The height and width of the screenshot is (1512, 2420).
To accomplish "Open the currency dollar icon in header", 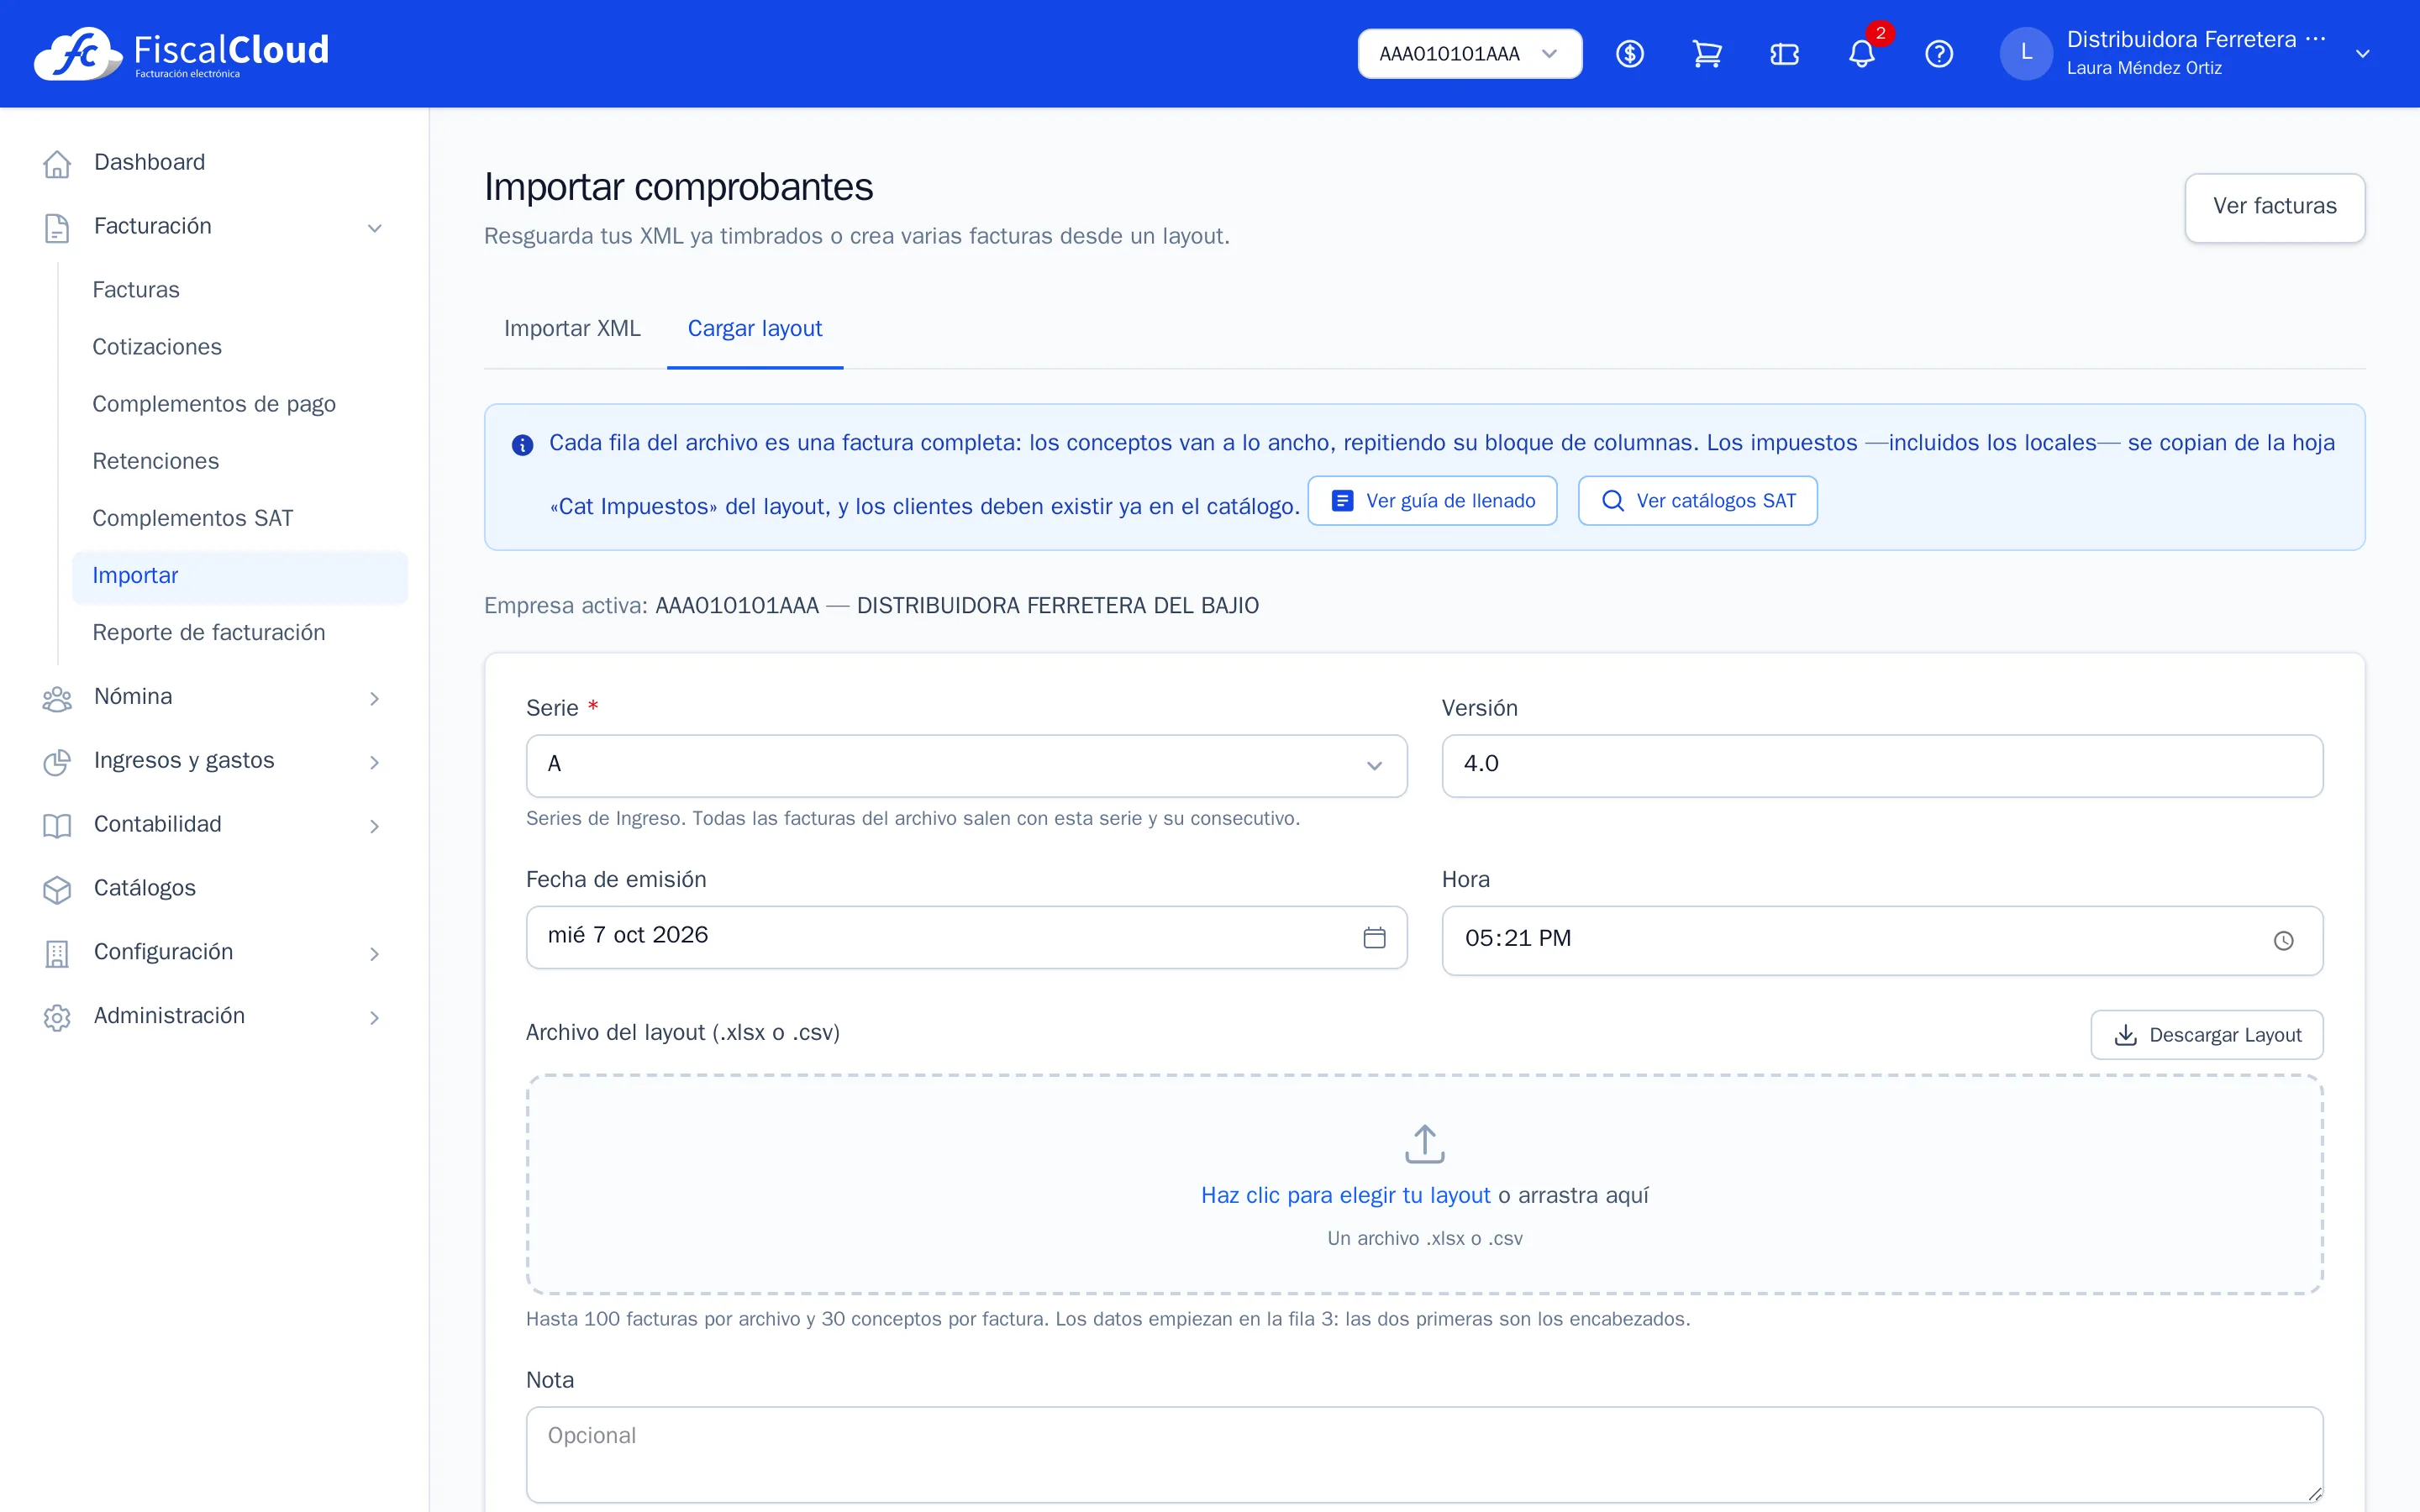I will [1630, 54].
